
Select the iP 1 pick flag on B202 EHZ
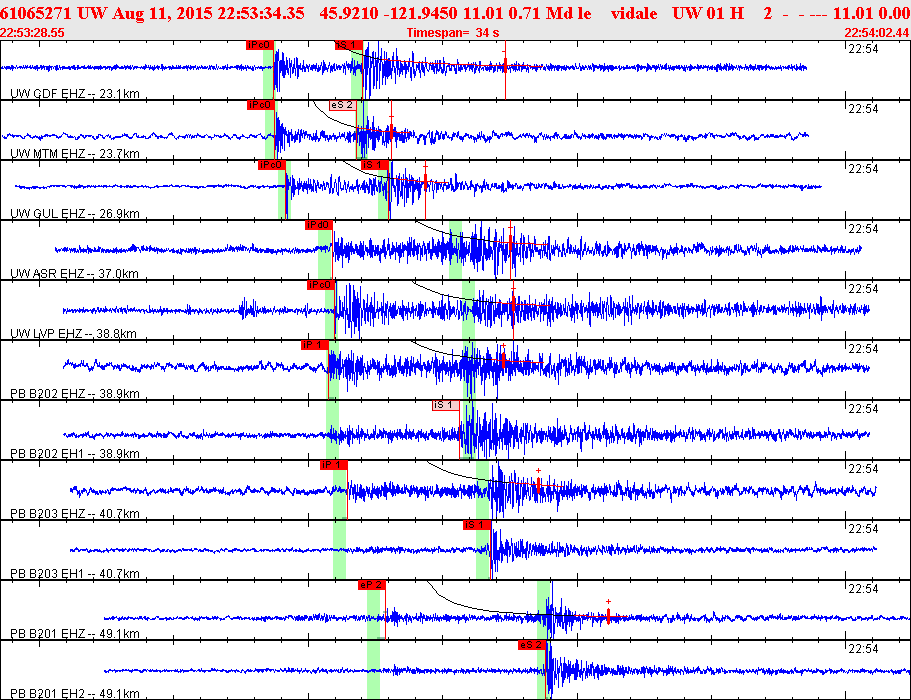[314, 345]
